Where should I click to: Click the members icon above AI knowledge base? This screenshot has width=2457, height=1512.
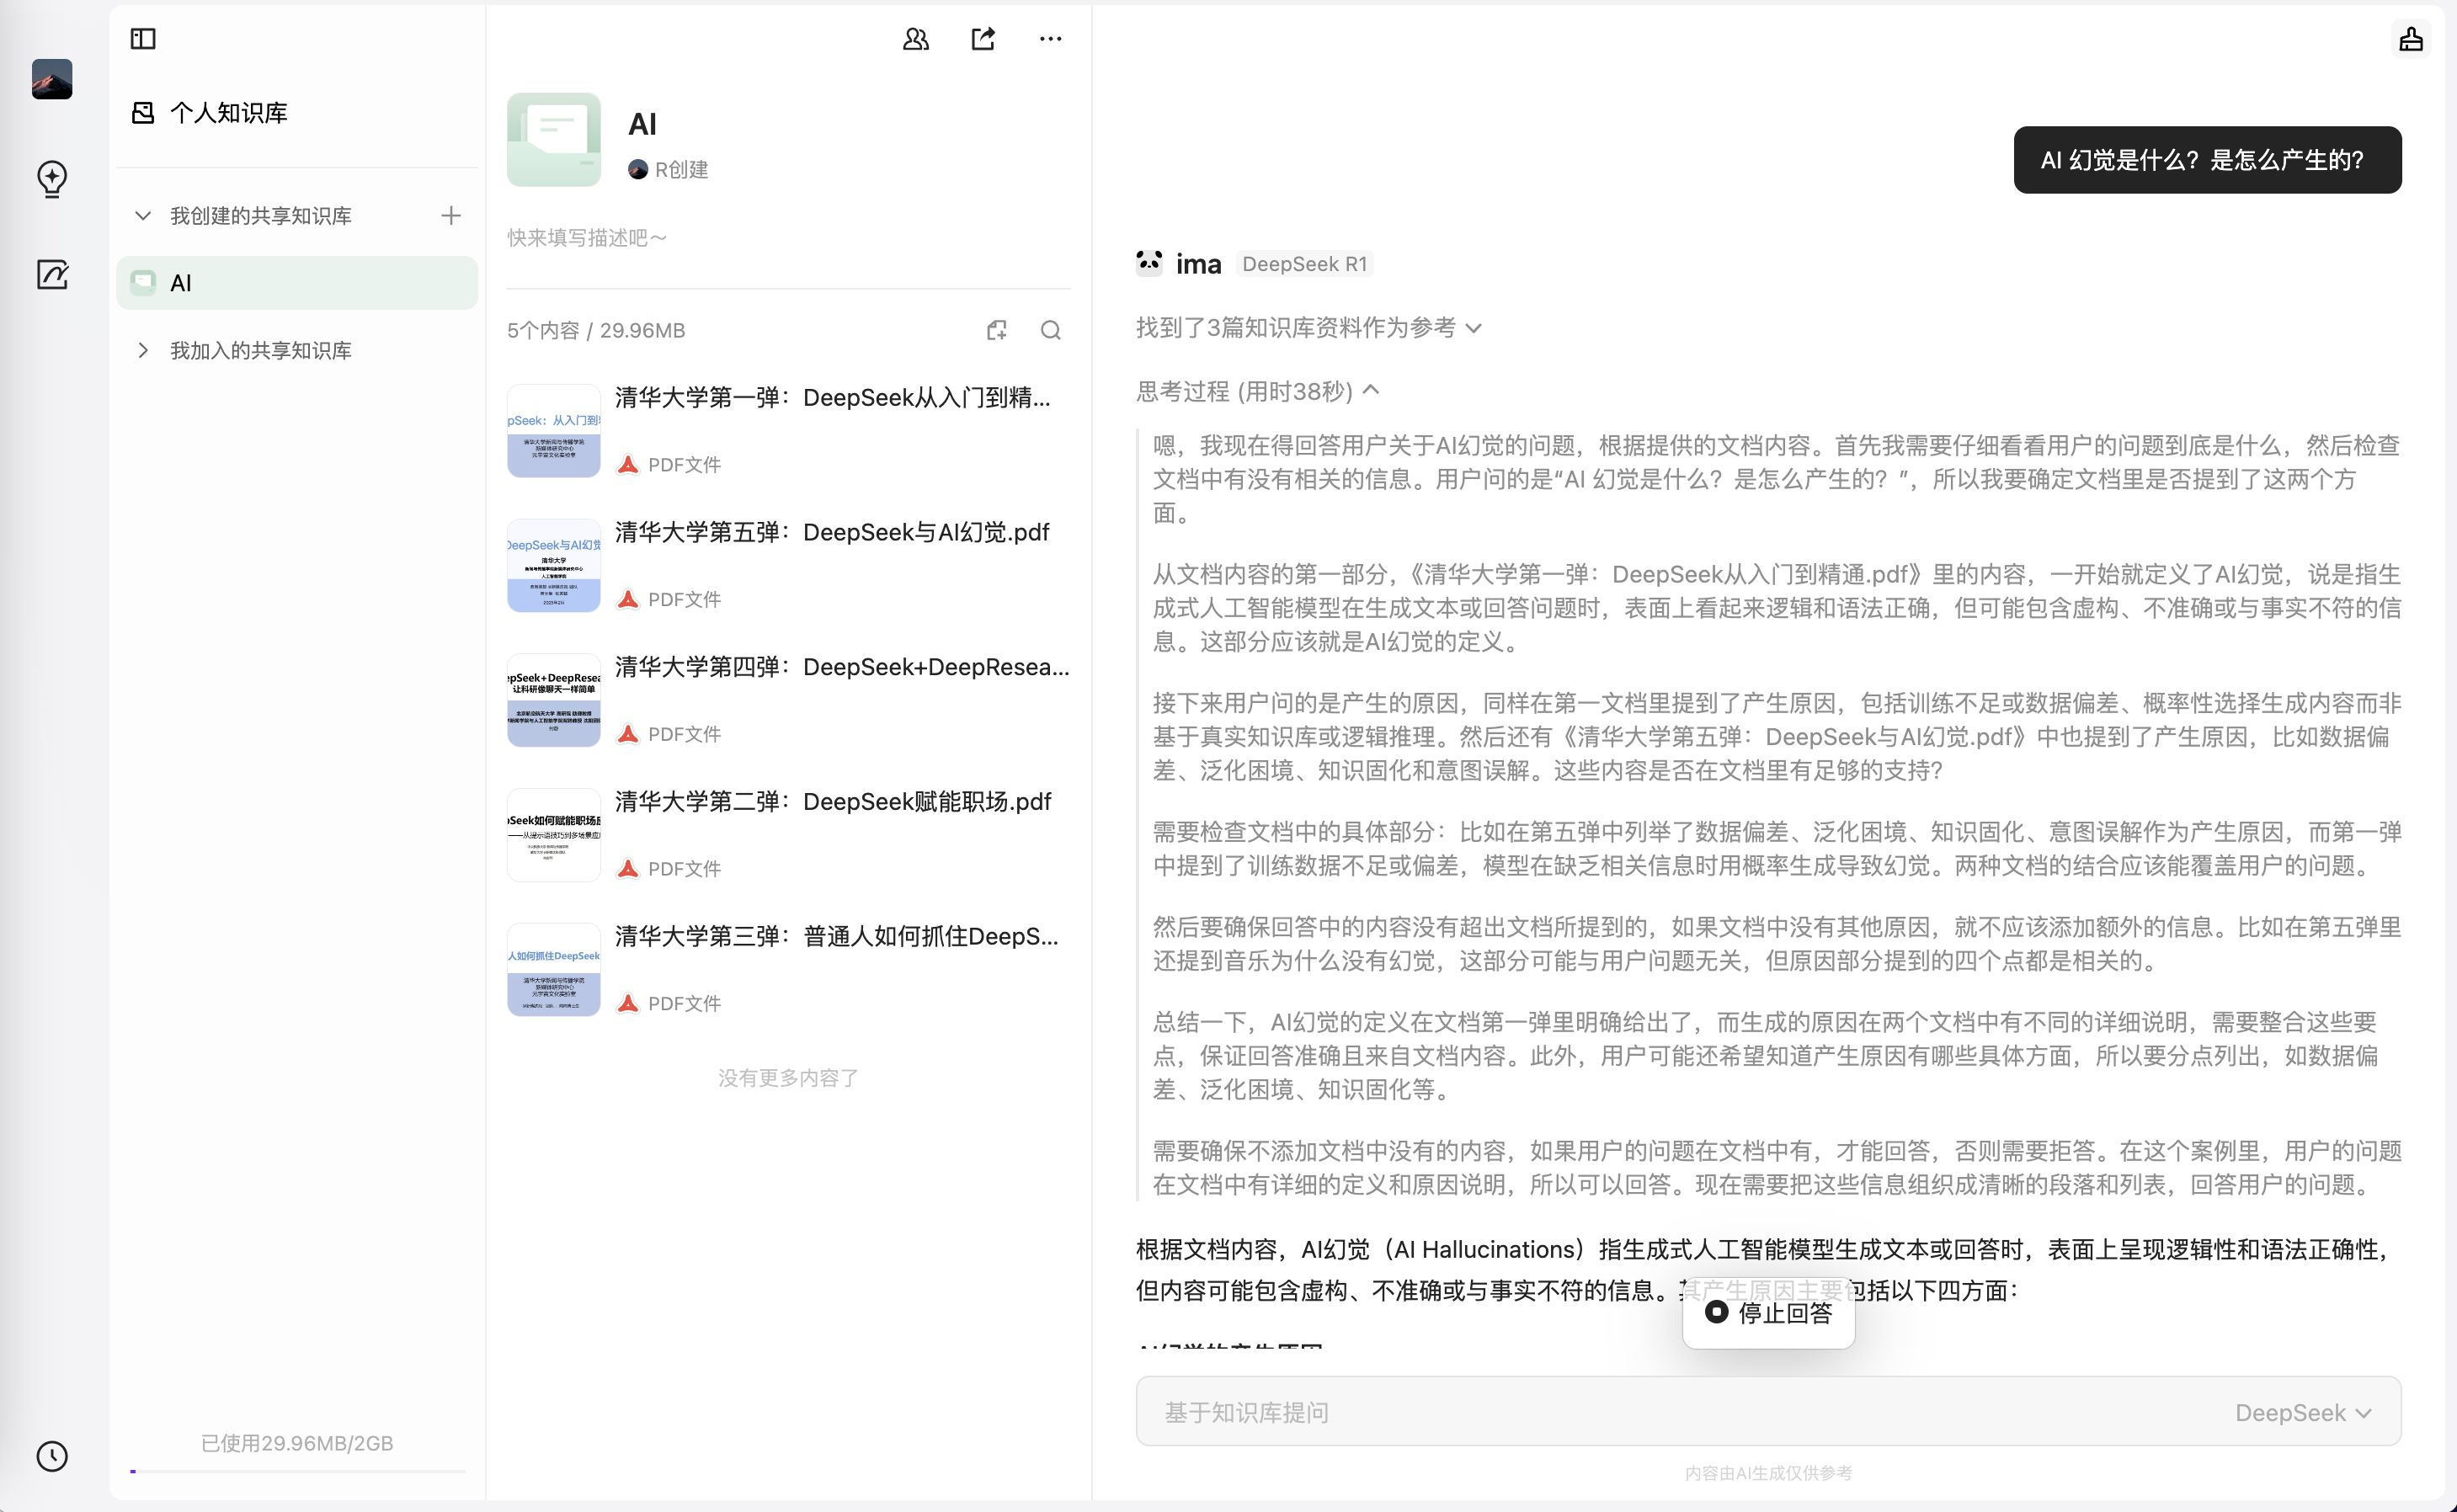pos(915,39)
